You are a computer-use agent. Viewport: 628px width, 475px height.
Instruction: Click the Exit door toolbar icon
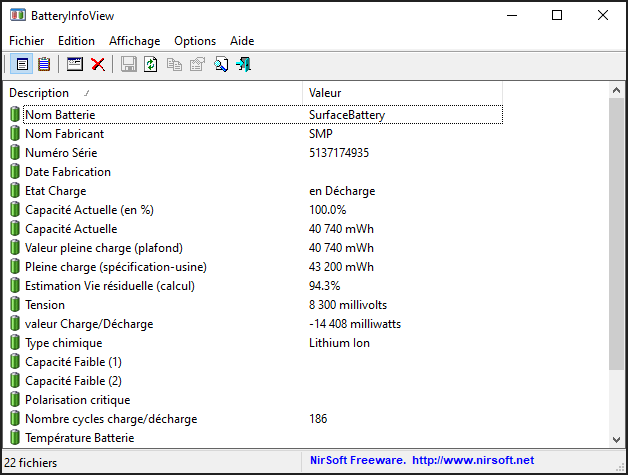point(243,65)
